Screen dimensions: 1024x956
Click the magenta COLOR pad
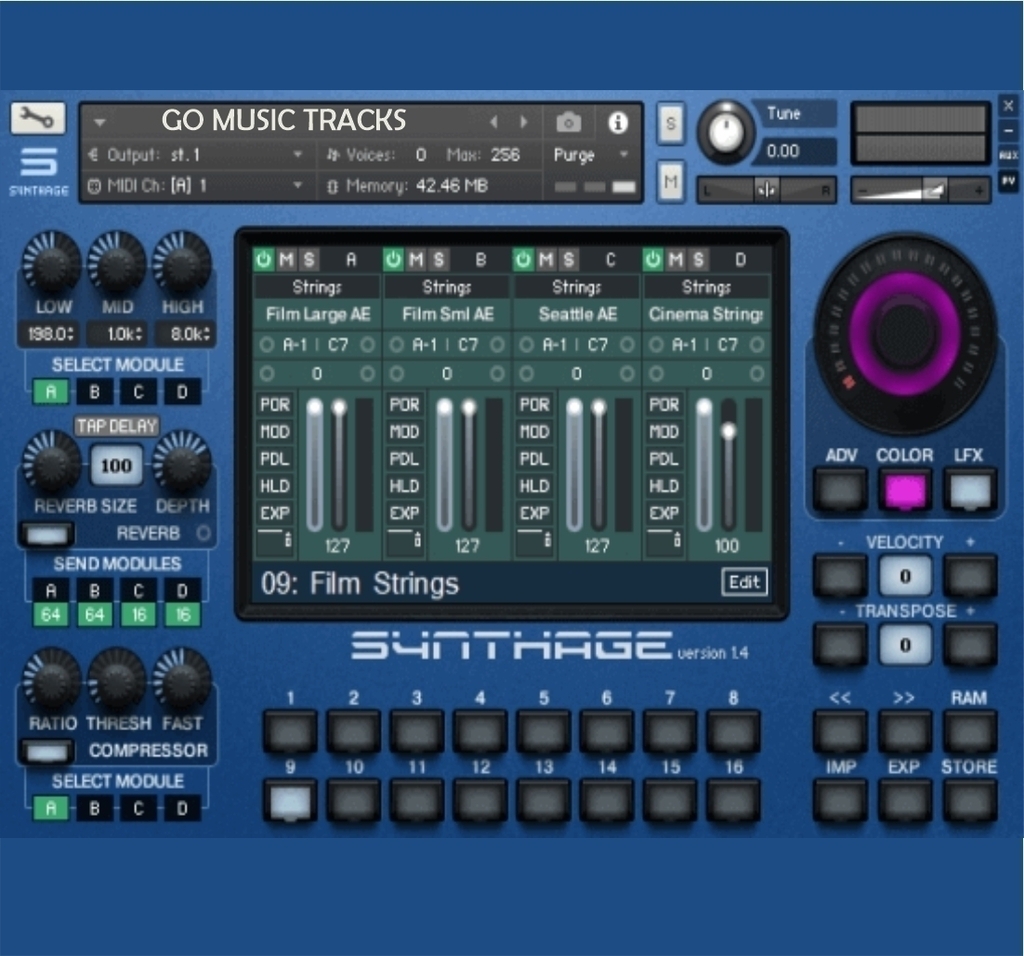point(904,490)
